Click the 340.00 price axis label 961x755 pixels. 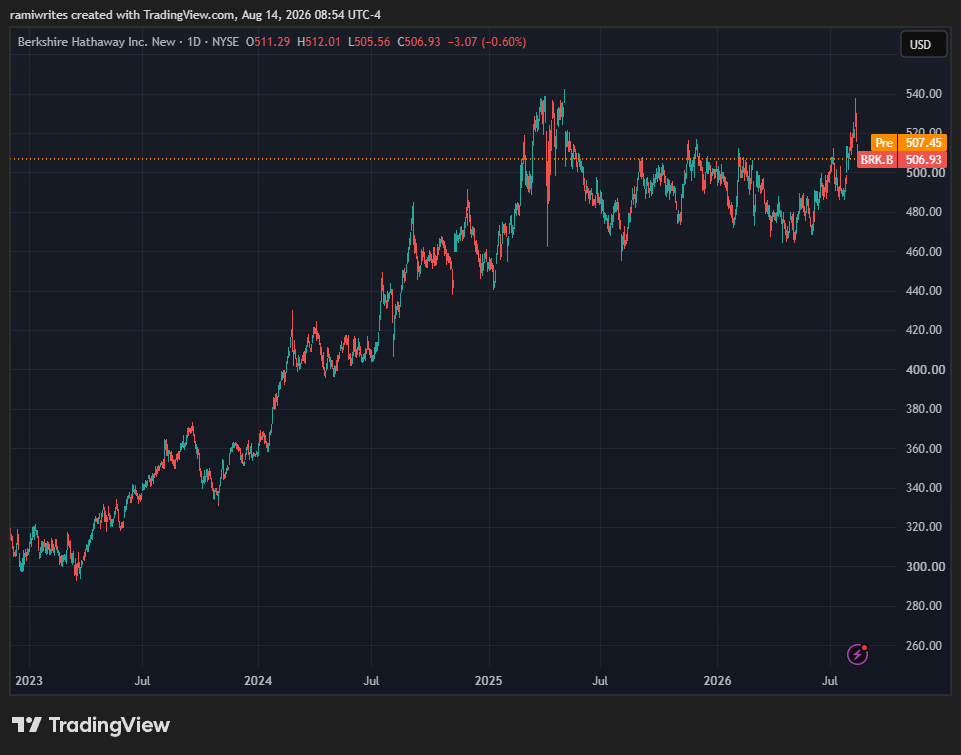924,488
